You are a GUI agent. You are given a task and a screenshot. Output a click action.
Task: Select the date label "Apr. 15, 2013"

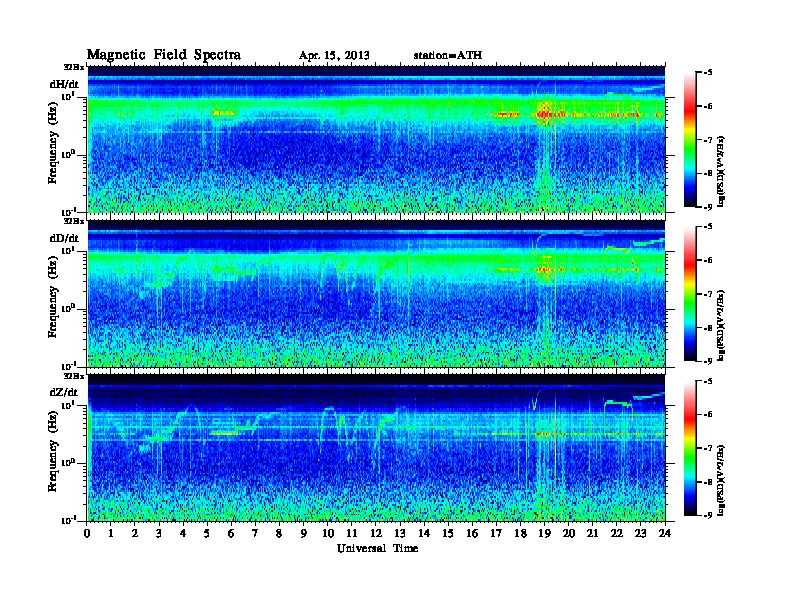tap(334, 56)
